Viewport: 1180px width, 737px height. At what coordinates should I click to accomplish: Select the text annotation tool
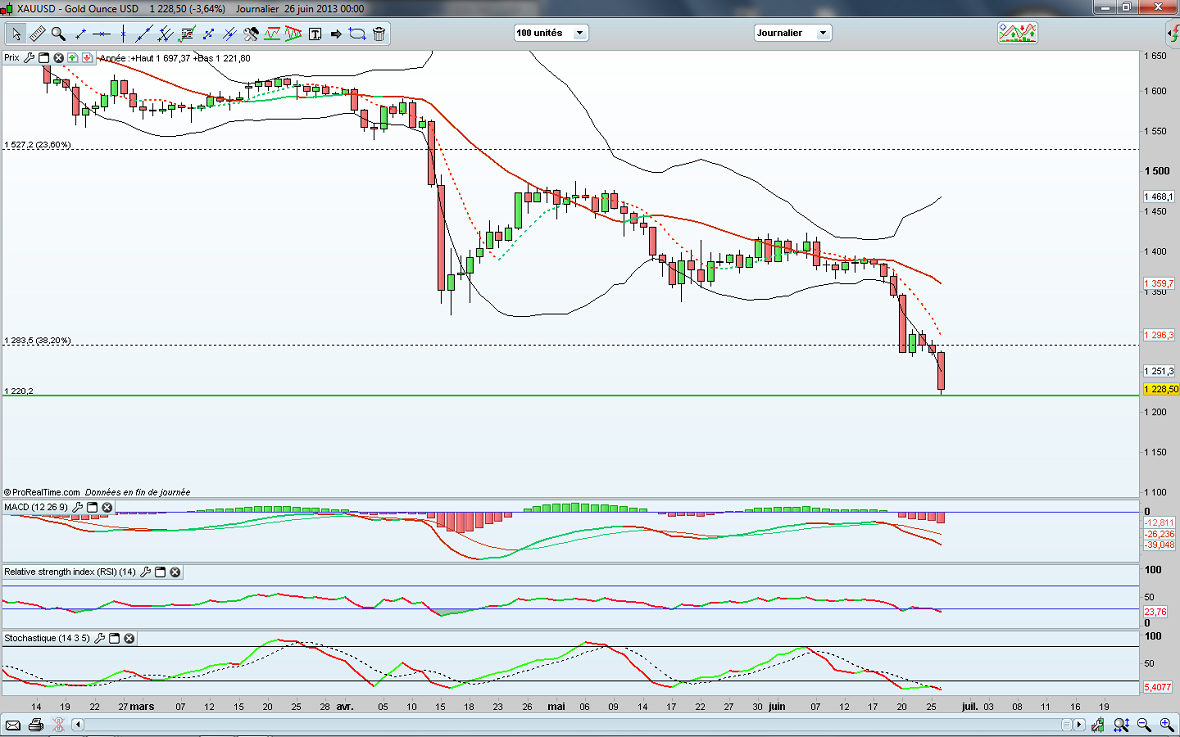(315, 34)
